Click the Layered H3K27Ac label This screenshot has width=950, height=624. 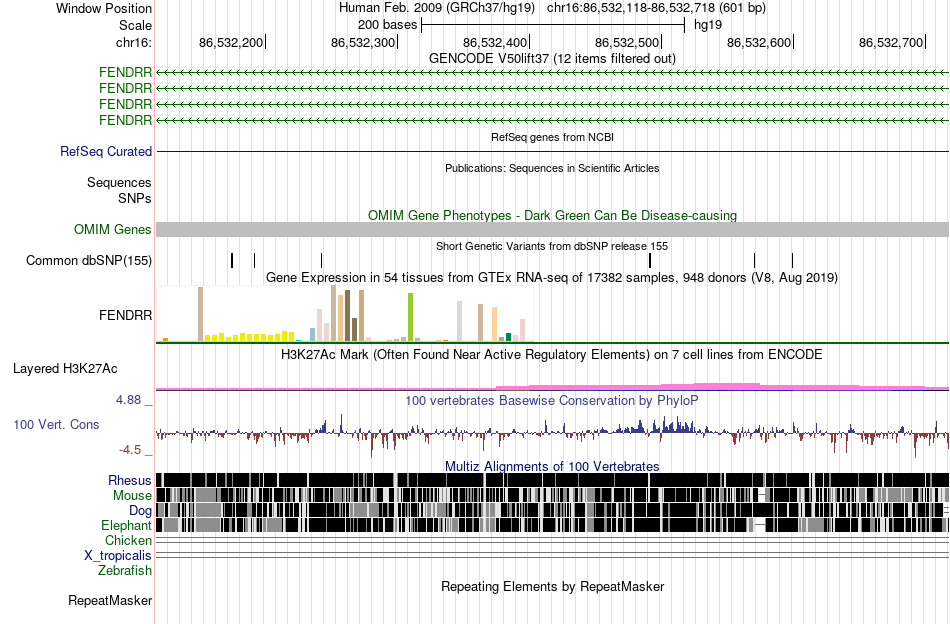[x=65, y=368]
